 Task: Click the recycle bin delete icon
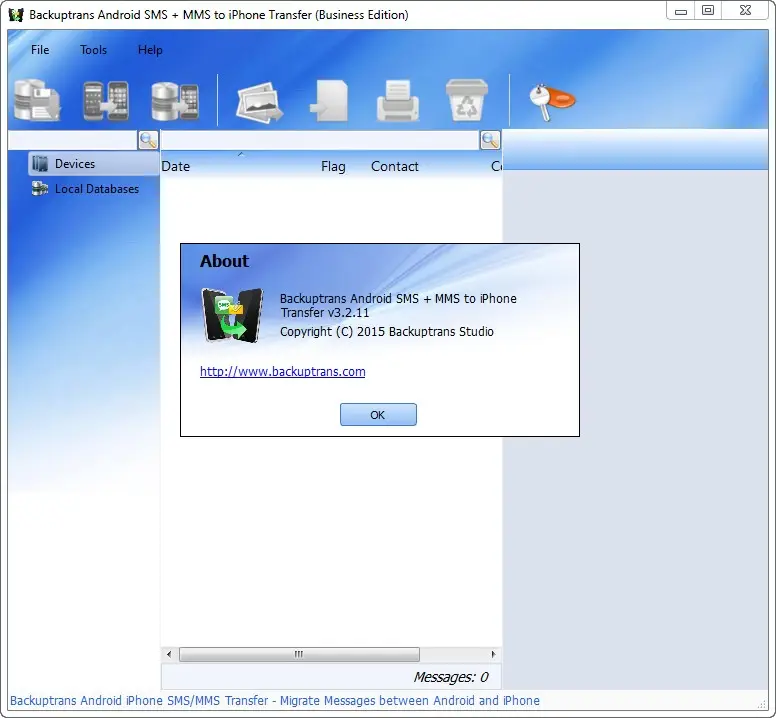point(467,100)
